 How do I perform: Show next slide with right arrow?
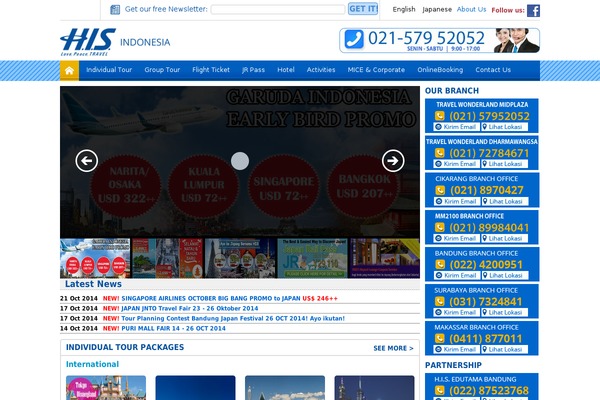coord(393,161)
